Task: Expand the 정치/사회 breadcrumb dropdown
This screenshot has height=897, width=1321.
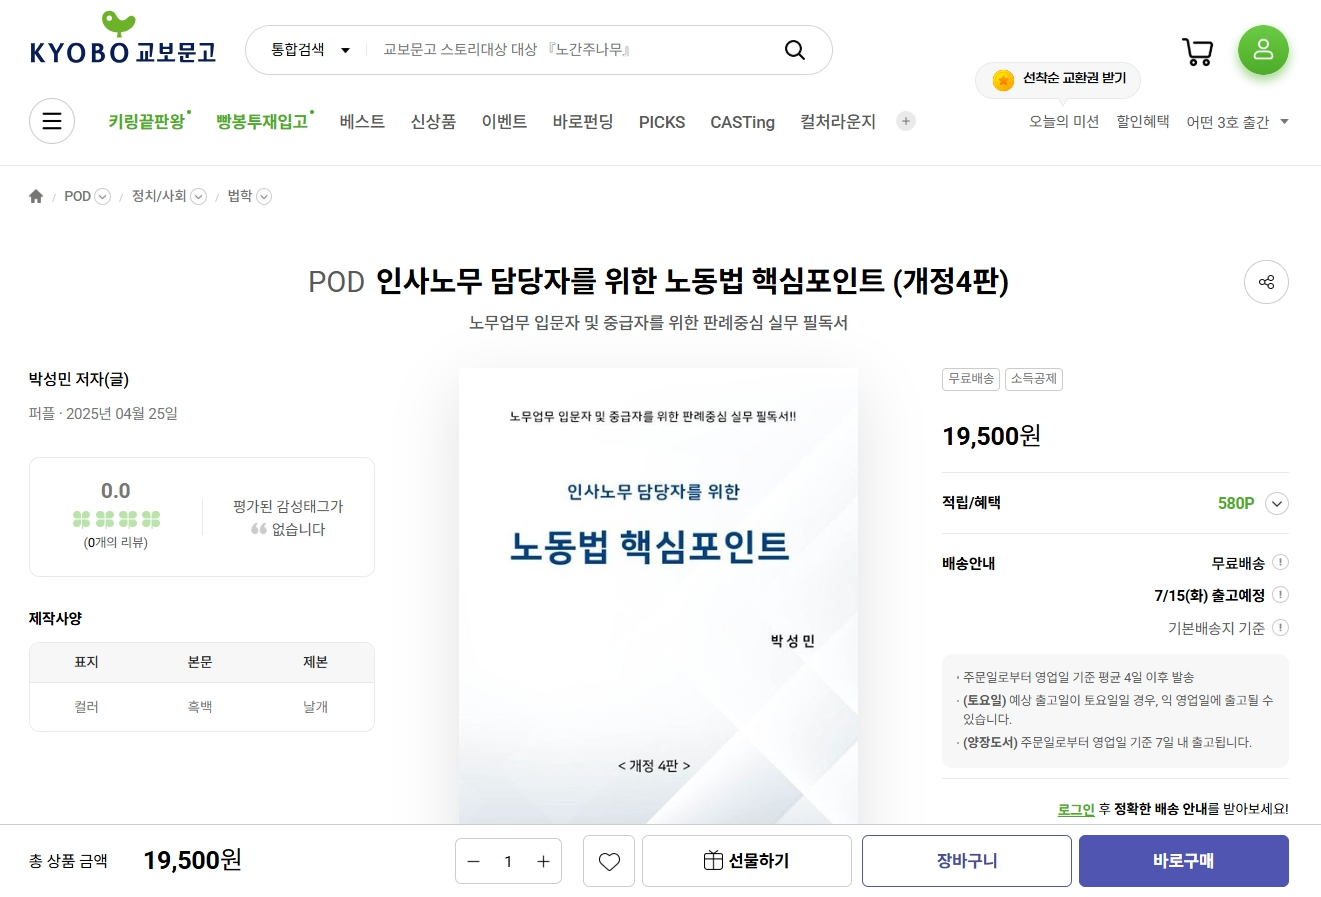Action: [198, 197]
